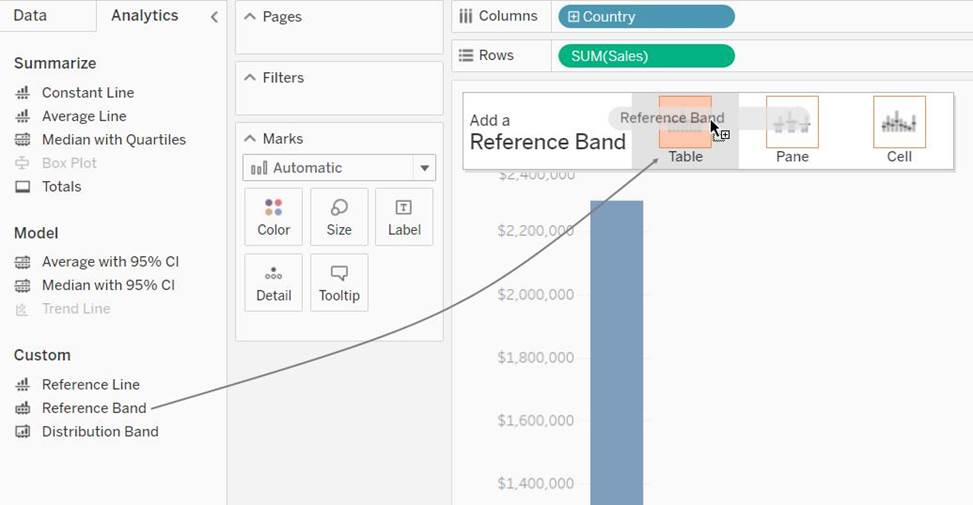973x505 pixels.
Task: Select the Average Line icon
Action: click(22, 117)
